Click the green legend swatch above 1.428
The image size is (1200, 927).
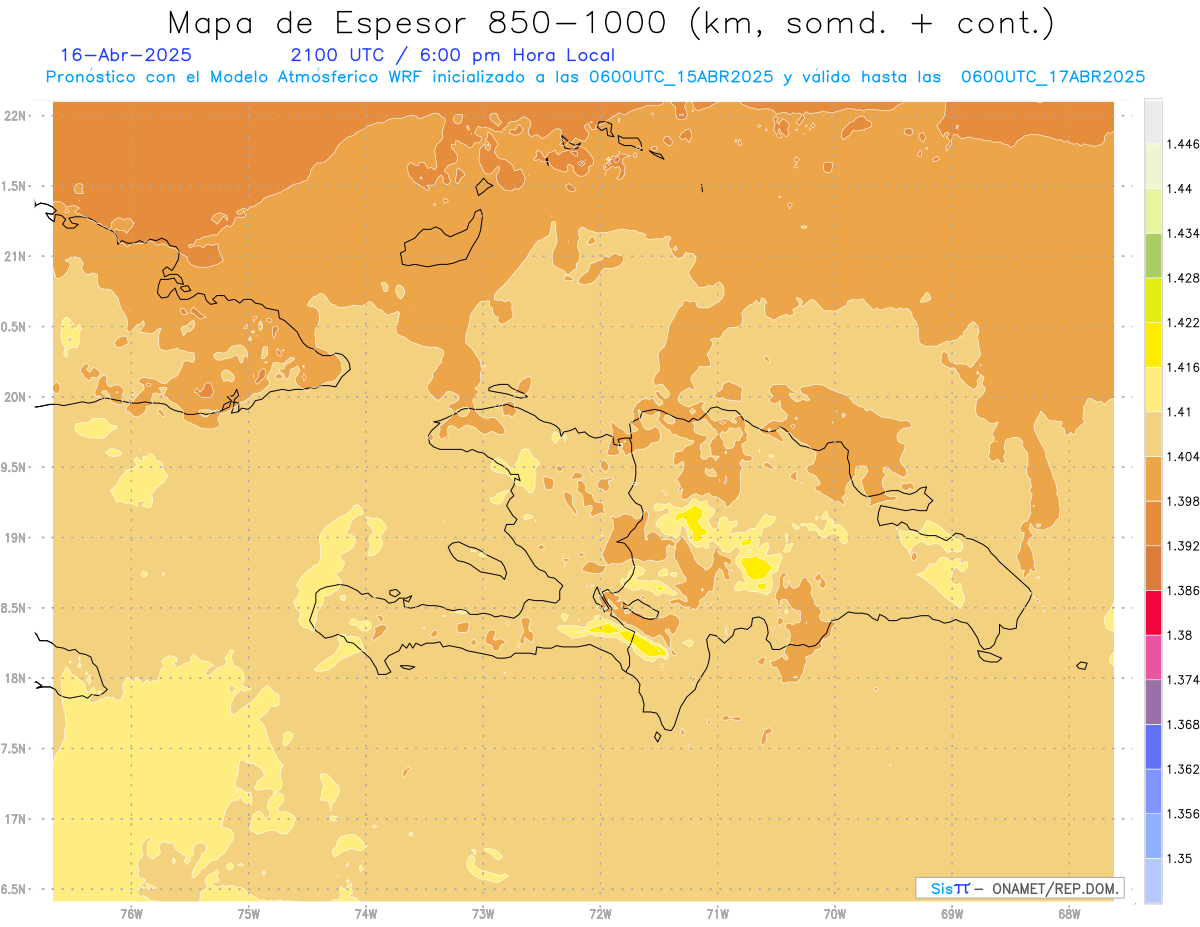tap(1153, 255)
